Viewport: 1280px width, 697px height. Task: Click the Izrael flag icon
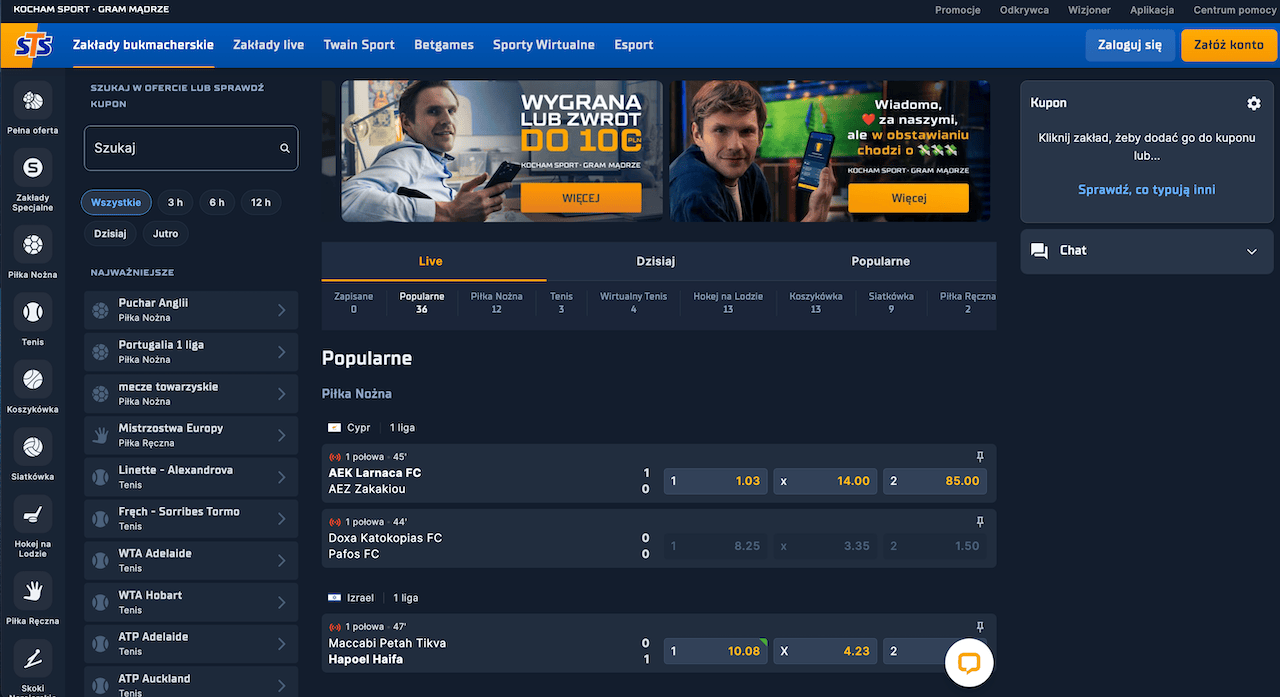335,598
